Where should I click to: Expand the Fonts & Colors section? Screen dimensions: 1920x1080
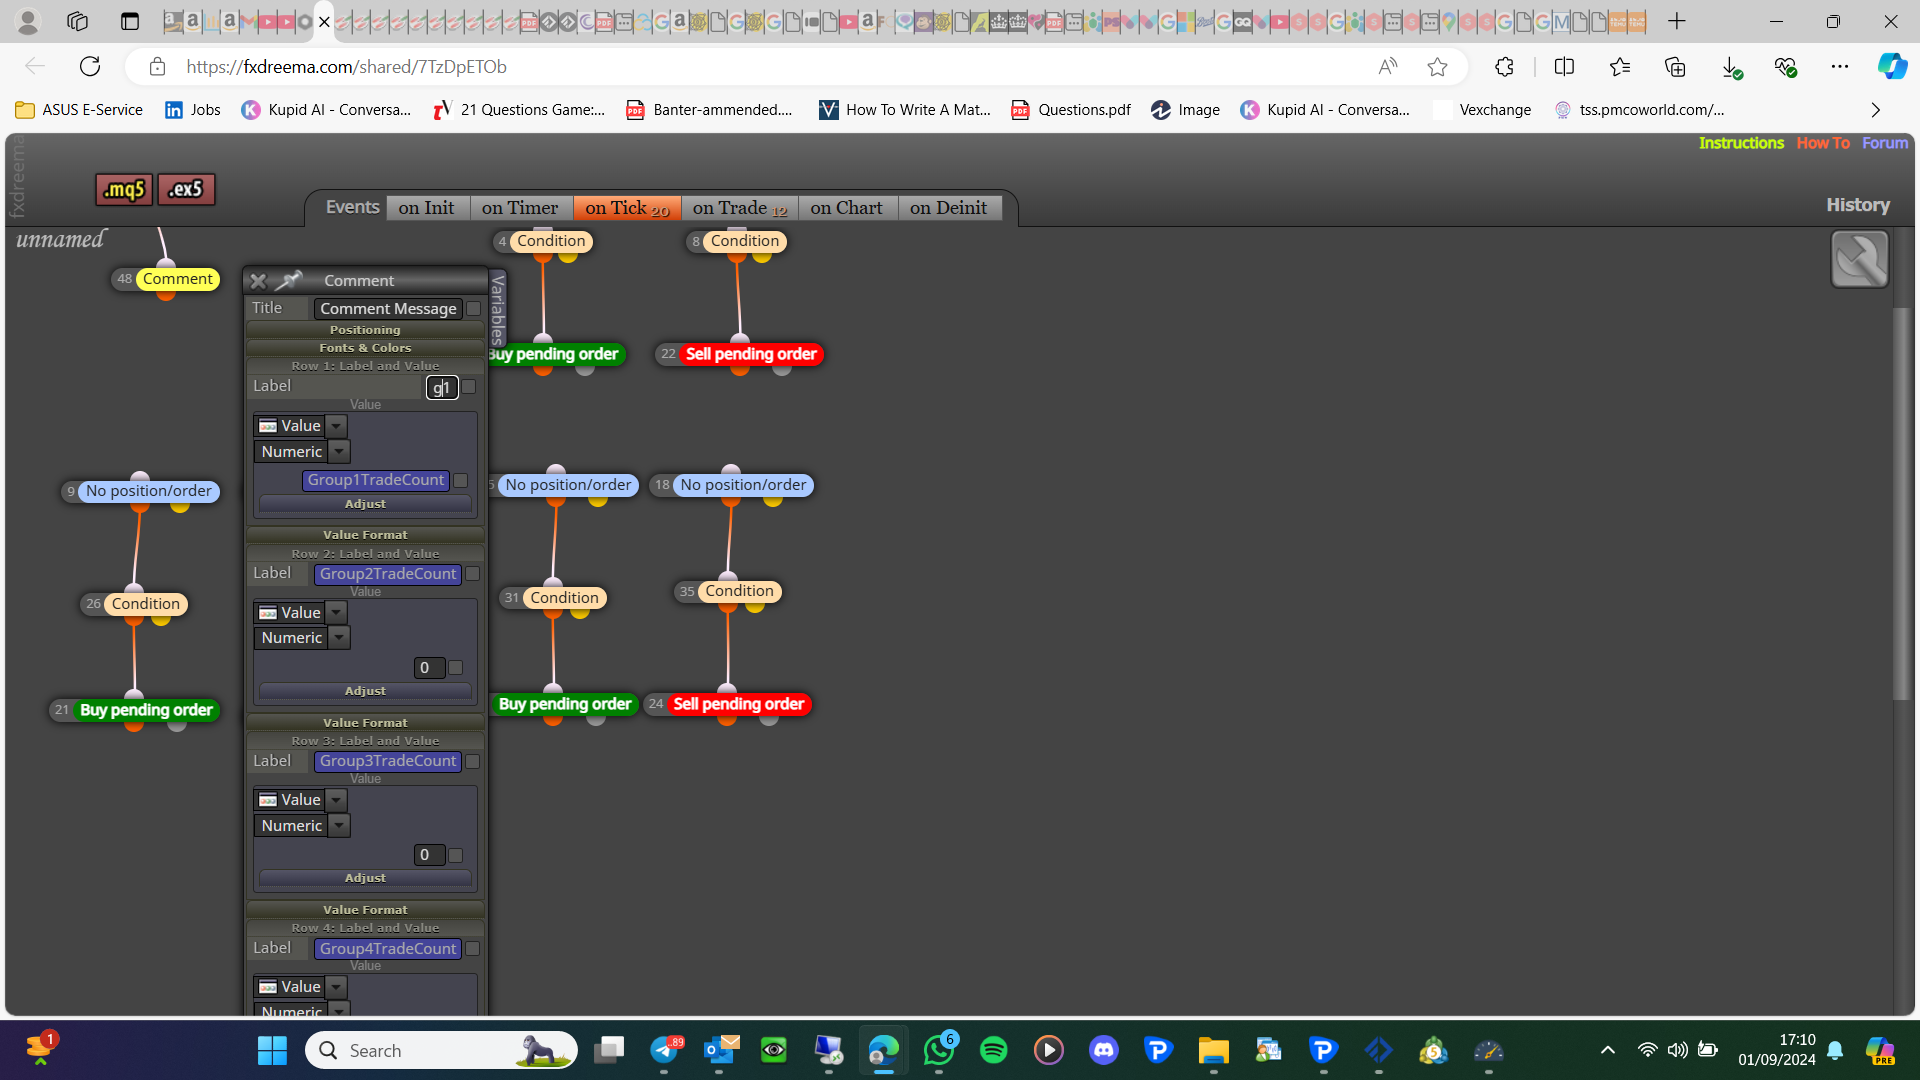pyautogui.click(x=365, y=348)
